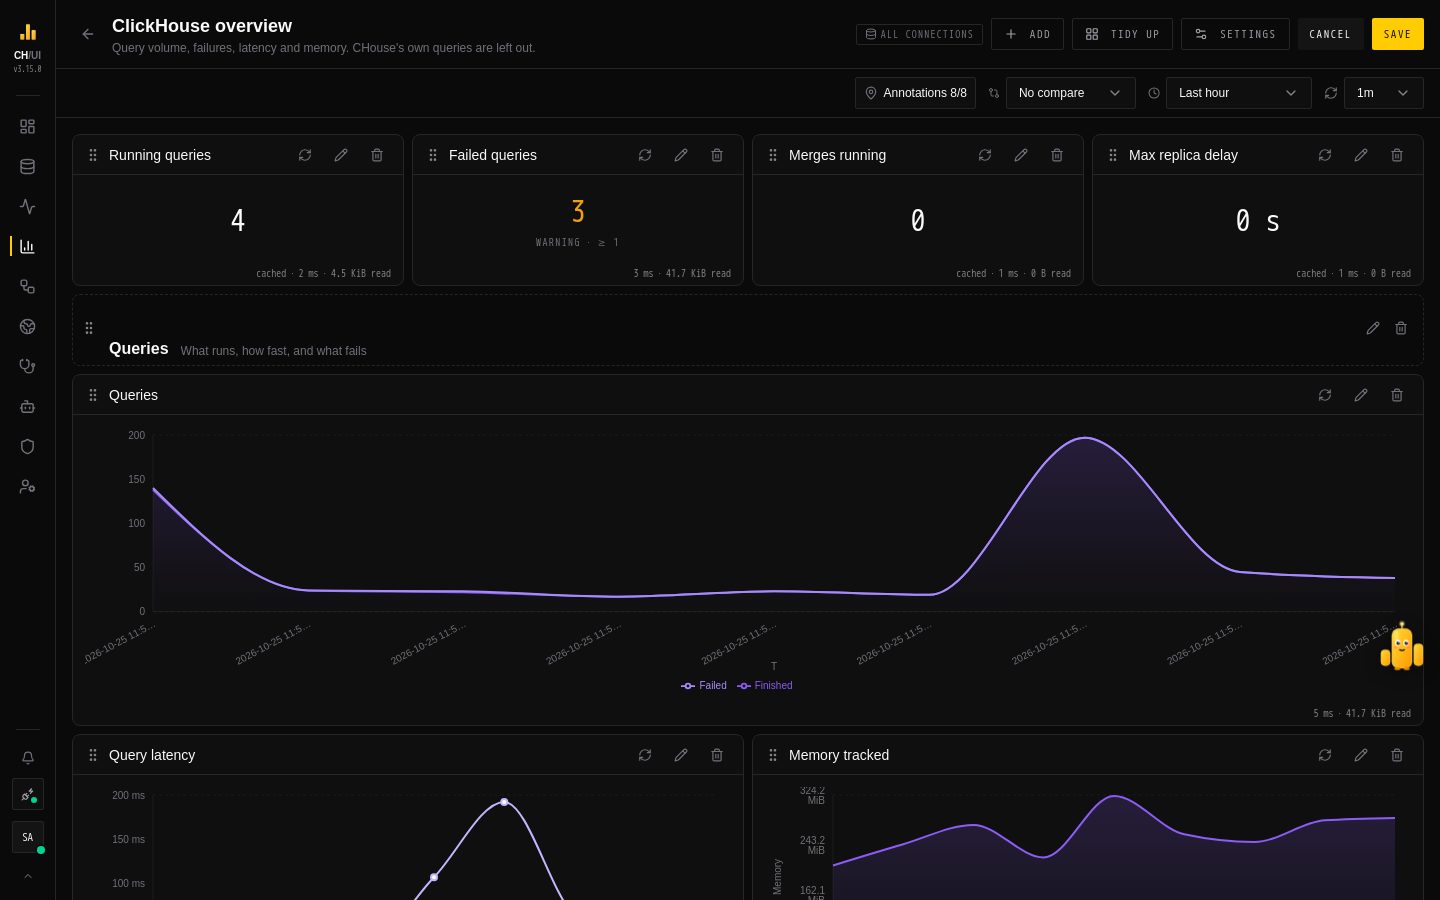
Task: Click the All Connections badge
Action: pyautogui.click(x=919, y=34)
